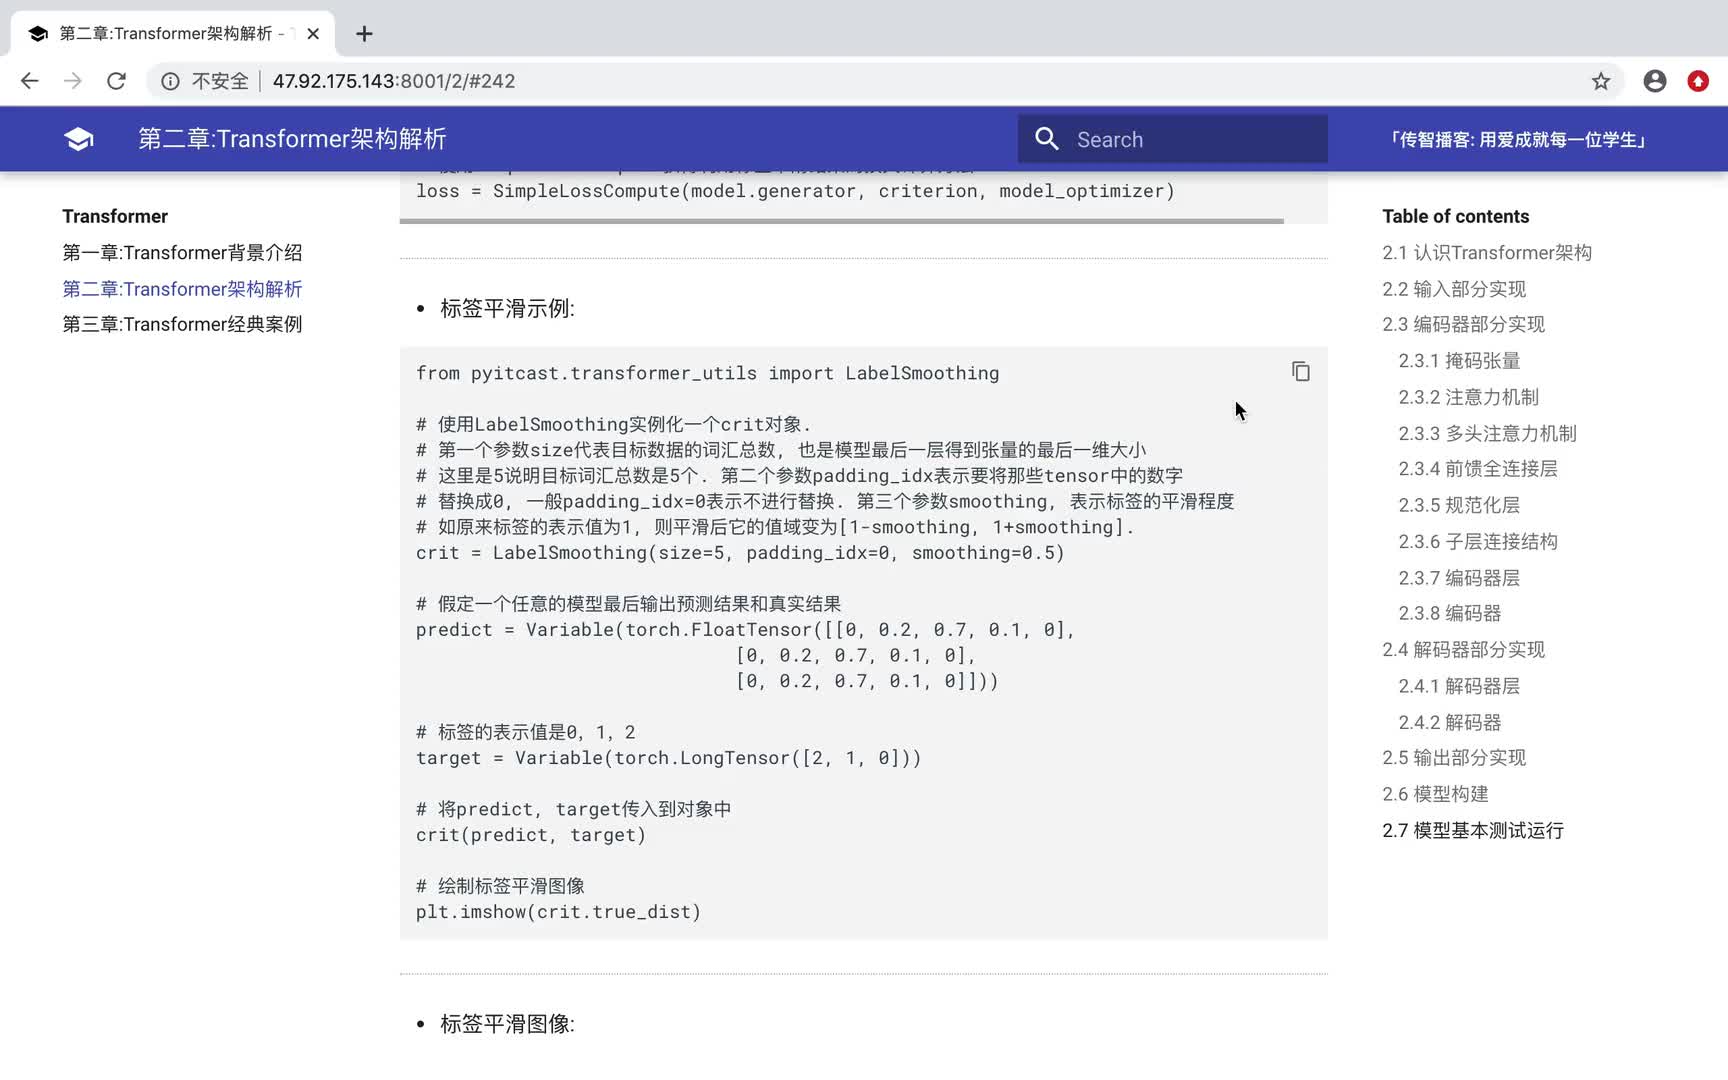Click the 标签平滑示例 bullet text
The width and height of the screenshot is (1728, 1080).
(x=507, y=309)
